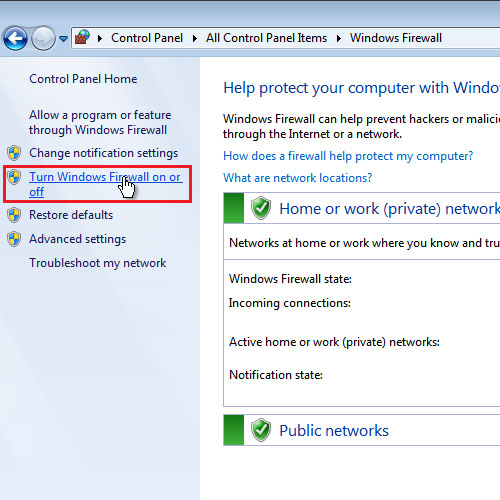Open What are network locations? link
Viewport: 500px width, 500px height.
[x=297, y=178]
